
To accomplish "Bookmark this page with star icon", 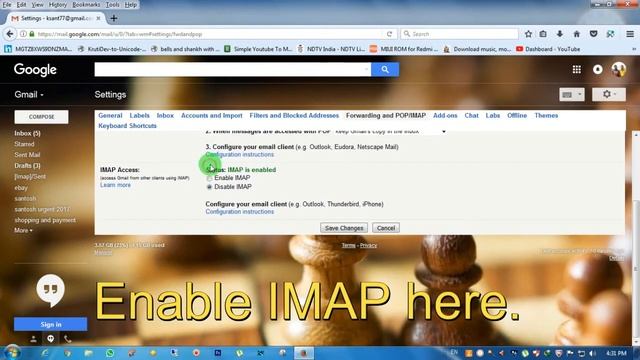I will (528, 34).
